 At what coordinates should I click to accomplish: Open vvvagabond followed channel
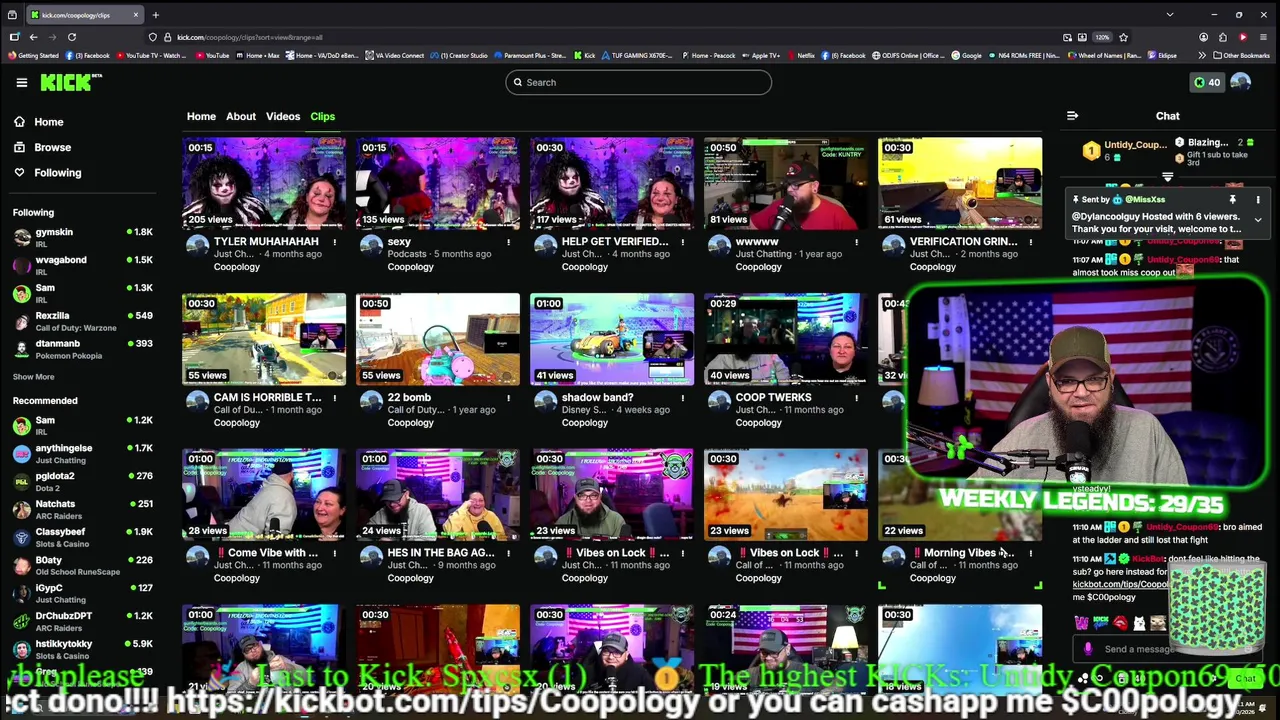tap(82, 265)
